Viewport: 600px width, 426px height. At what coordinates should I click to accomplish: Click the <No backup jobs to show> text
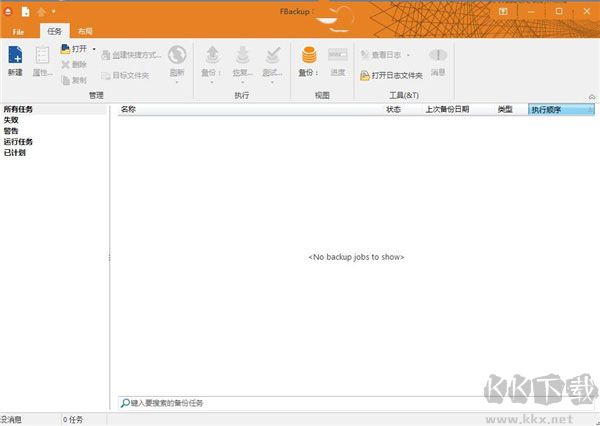[356, 257]
